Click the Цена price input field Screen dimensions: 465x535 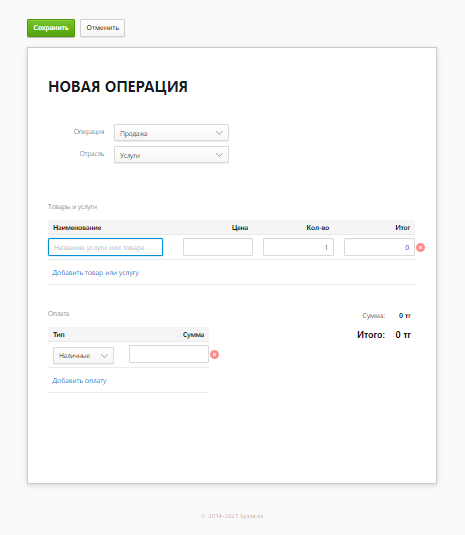click(218, 247)
